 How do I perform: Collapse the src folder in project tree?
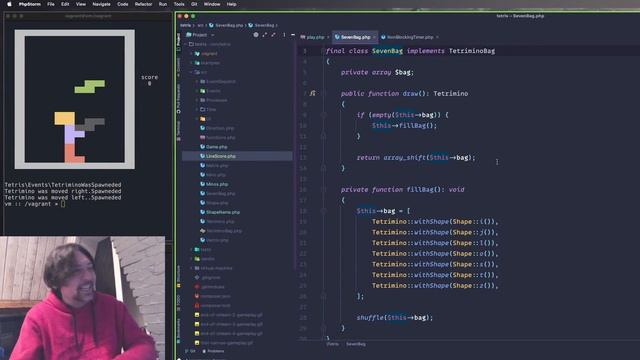(x=192, y=72)
